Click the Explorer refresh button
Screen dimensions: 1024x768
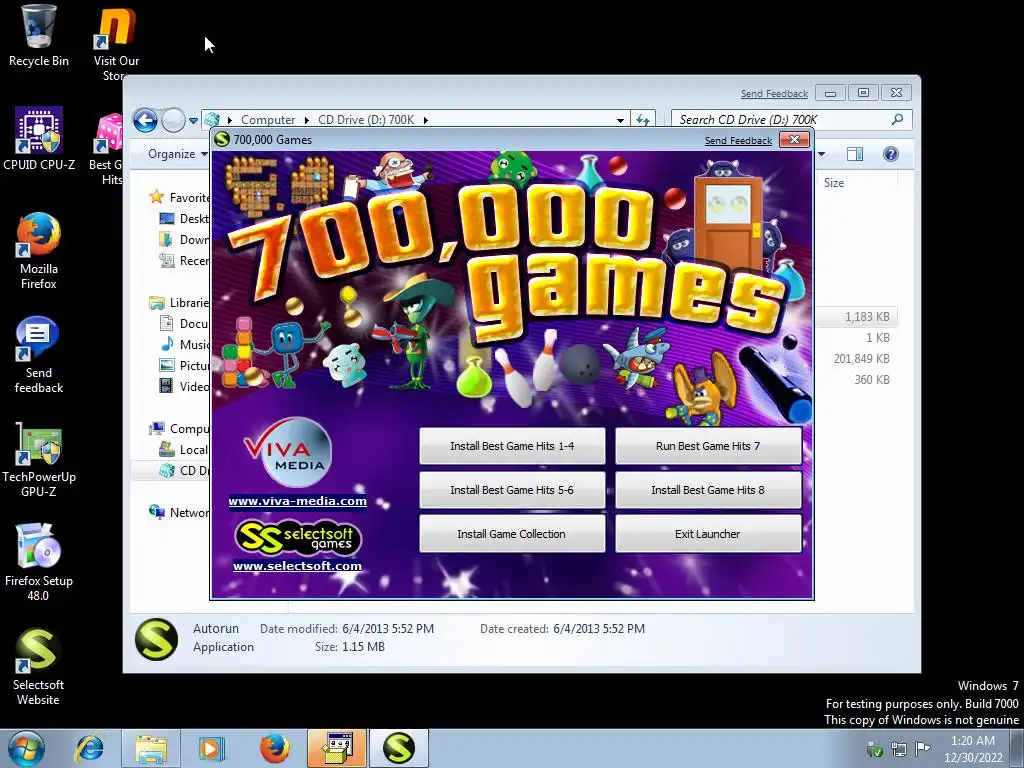(x=643, y=120)
